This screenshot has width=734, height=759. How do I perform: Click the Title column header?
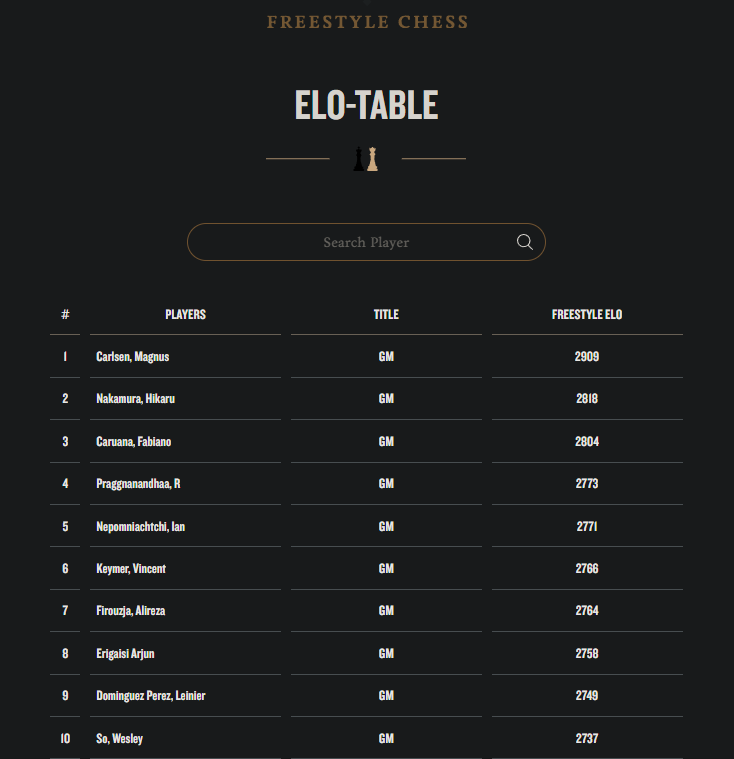tap(386, 315)
